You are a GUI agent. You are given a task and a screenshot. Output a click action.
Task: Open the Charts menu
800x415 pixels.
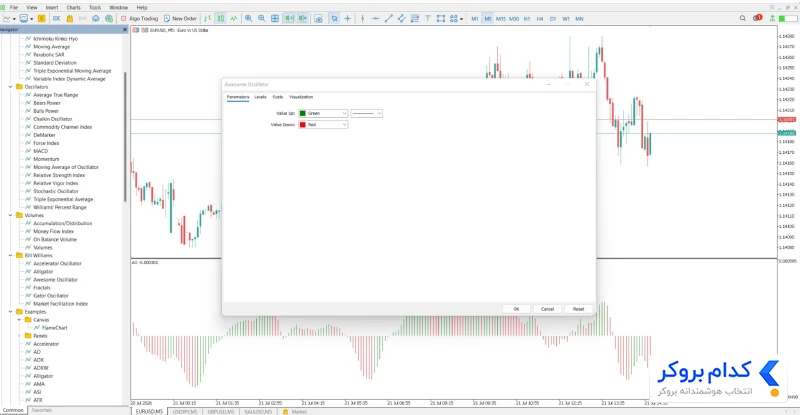(73, 8)
